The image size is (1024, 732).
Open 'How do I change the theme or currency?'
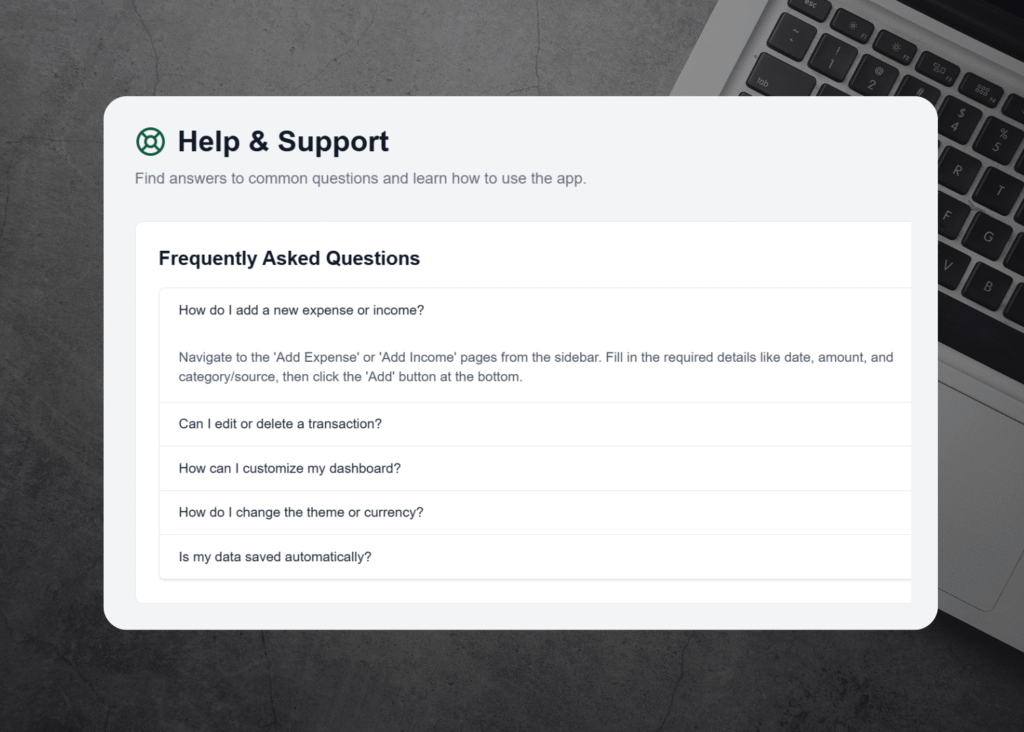pos(301,512)
